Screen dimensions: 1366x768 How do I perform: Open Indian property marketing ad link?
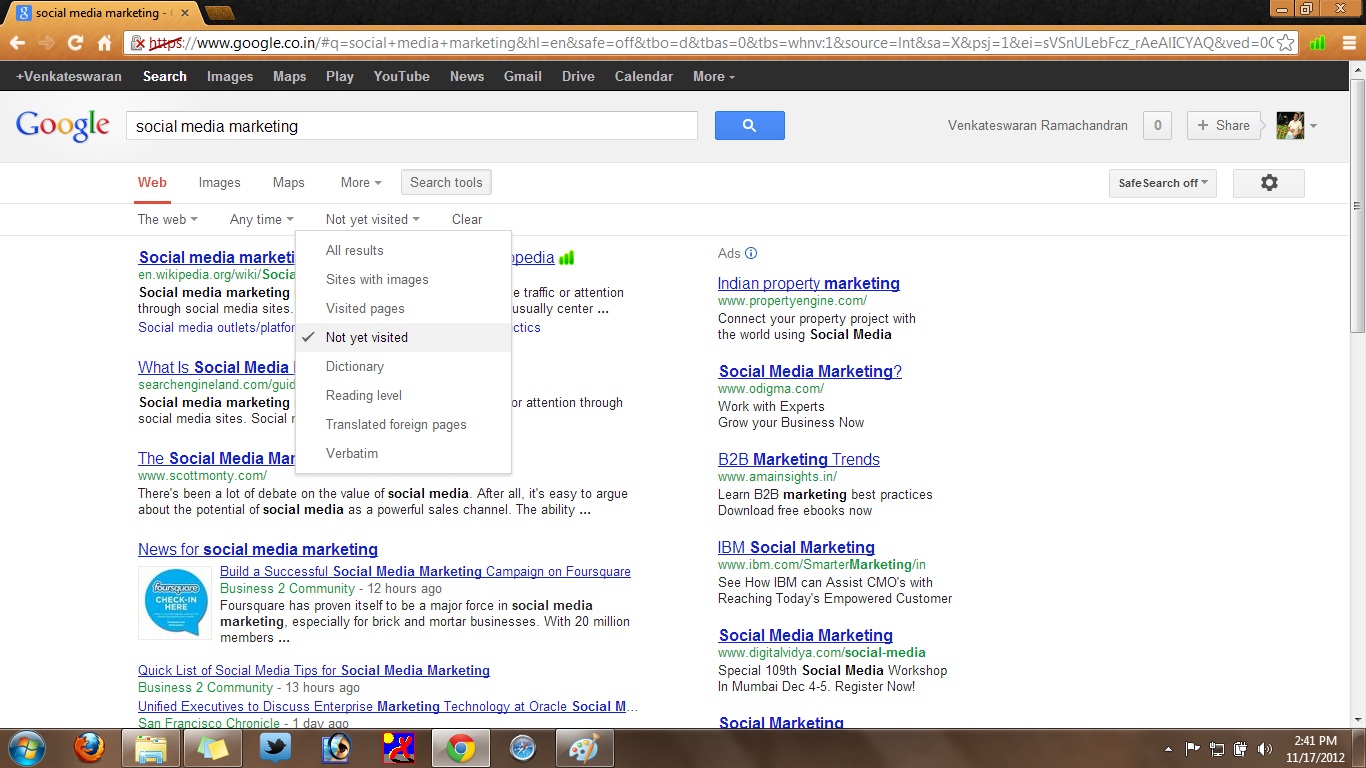click(809, 283)
